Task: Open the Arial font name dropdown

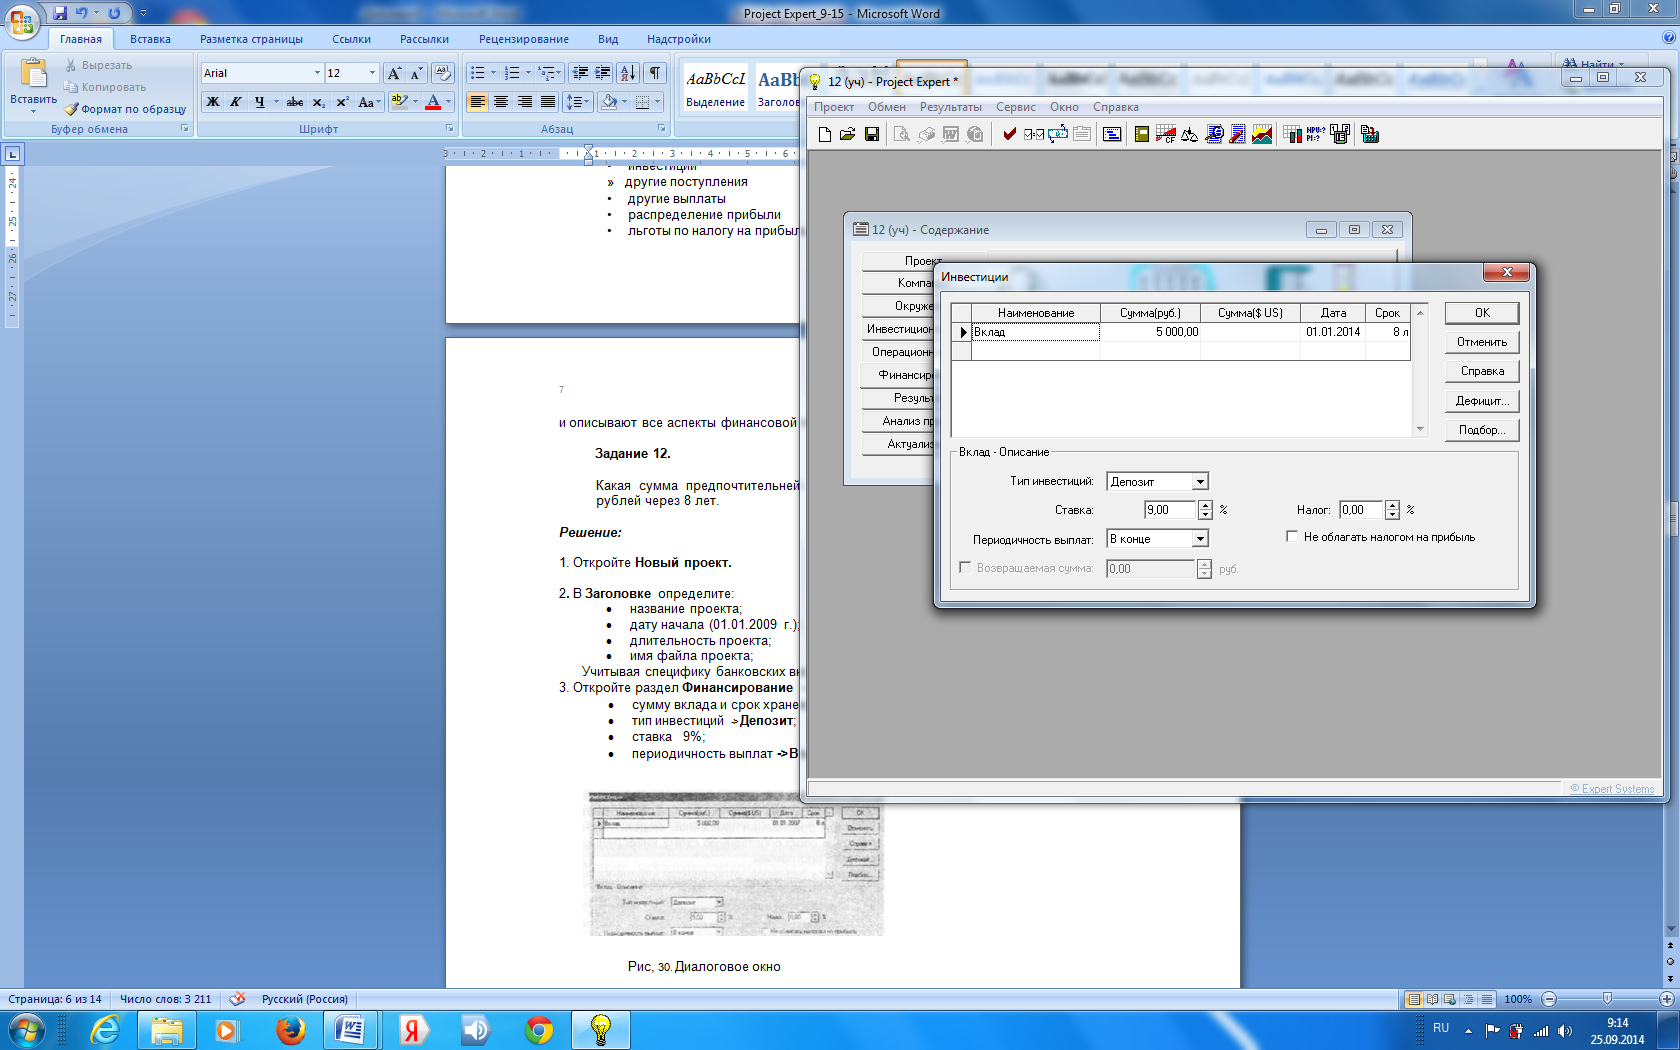Action: (x=317, y=73)
